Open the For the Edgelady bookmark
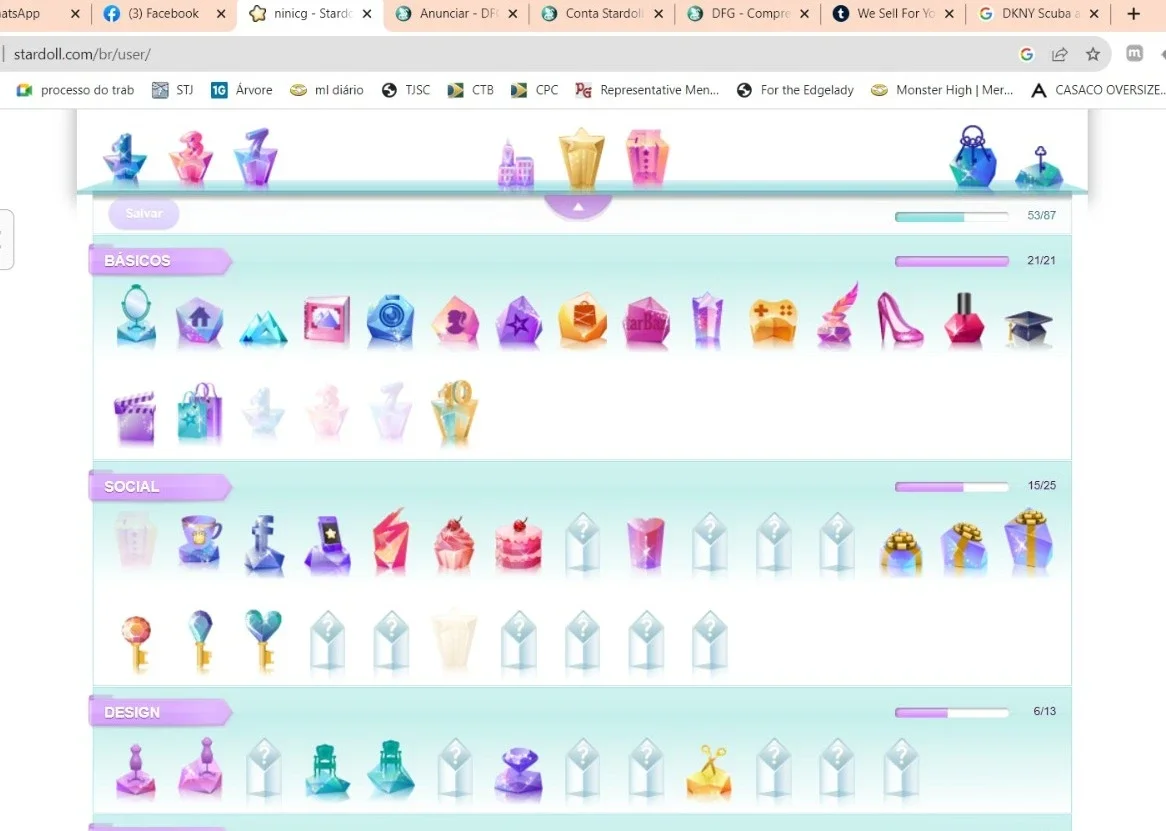 point(795,90)
